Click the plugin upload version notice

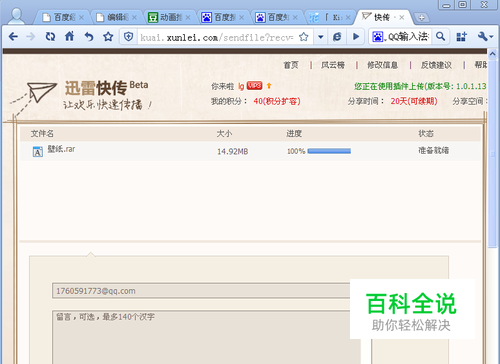[420, 86]
